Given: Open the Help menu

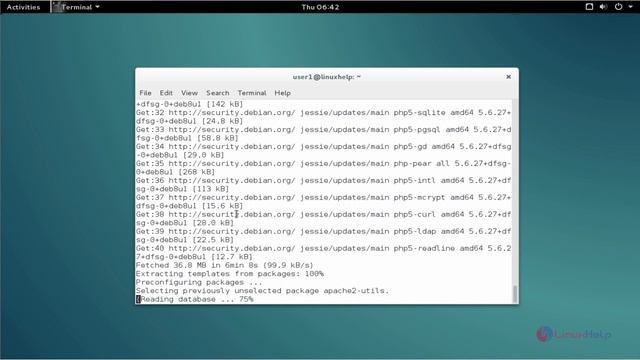Looking at the screenshot, I should (x=282, y=93).
